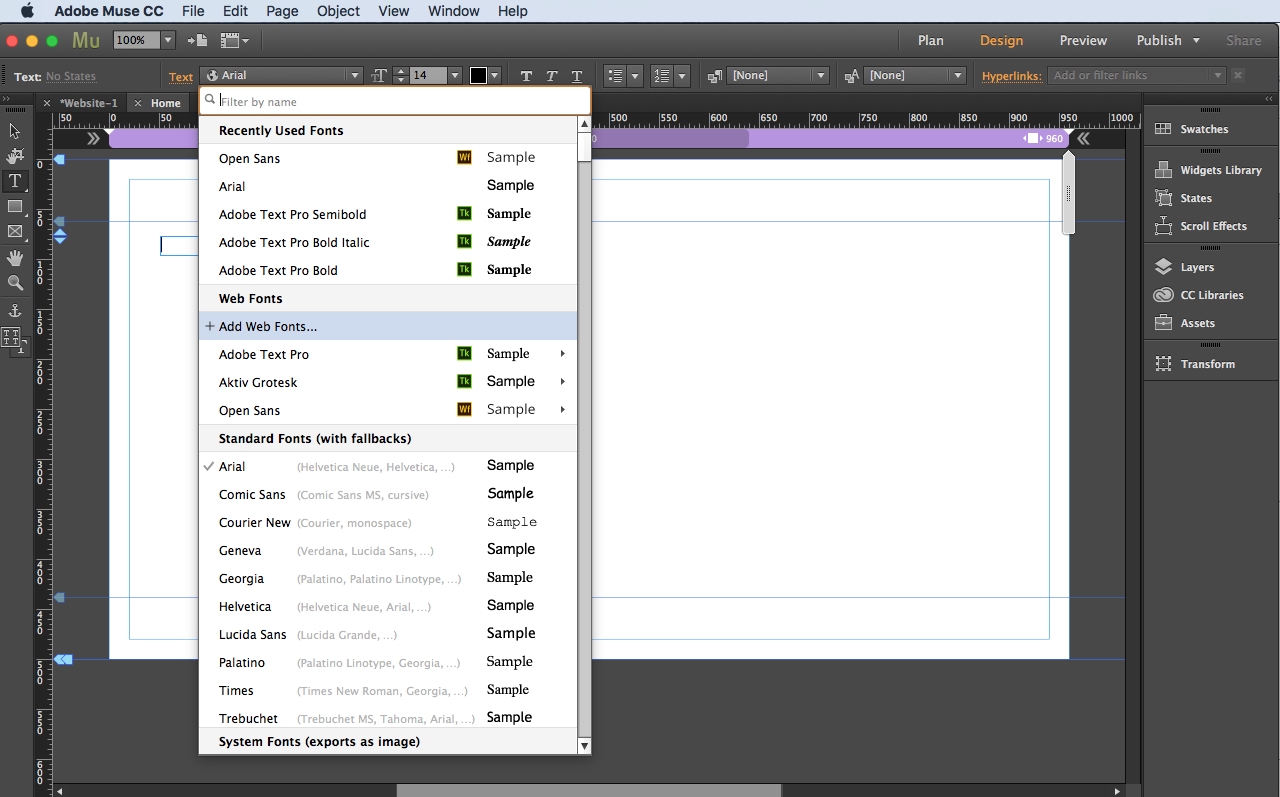This screenshot has width=1280, height=797.
Task: Select the Rectangle Frame tool
Action: coord(15,231)
